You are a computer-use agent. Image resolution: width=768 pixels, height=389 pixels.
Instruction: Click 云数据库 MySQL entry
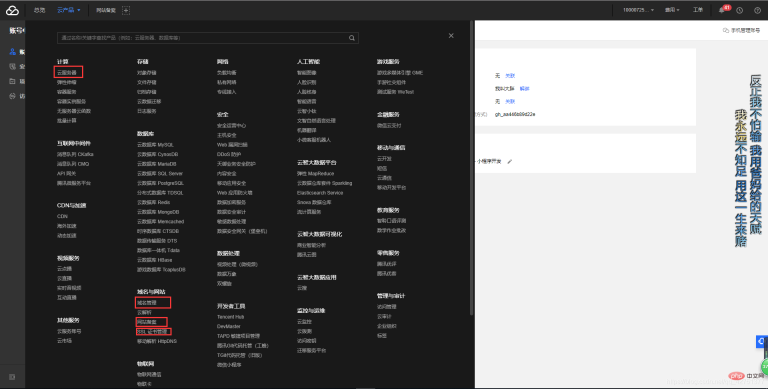(x=155, y=145)
